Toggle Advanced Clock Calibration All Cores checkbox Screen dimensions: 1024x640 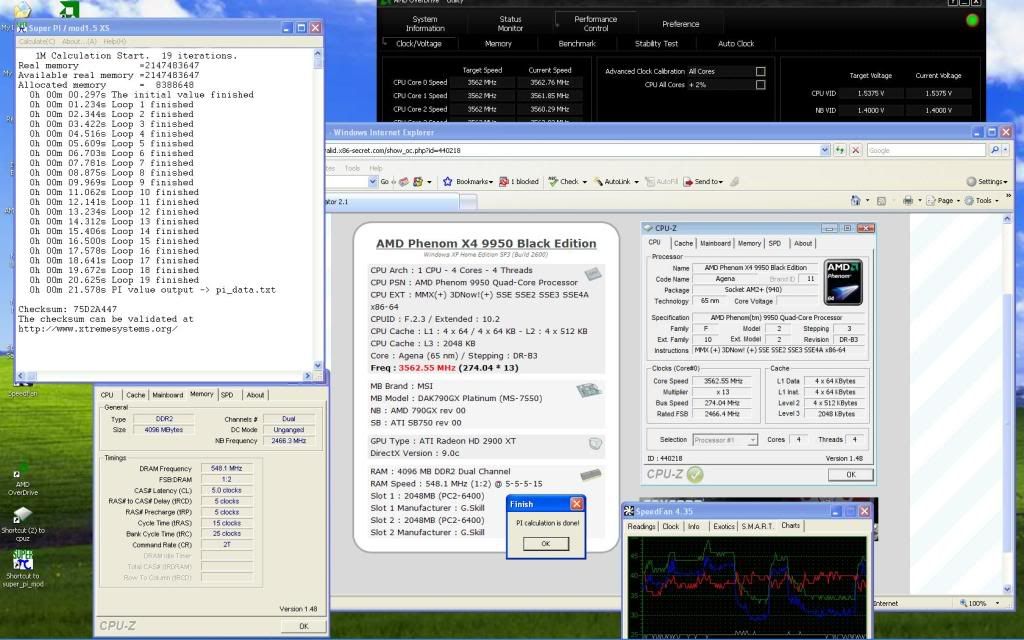tap(760, 71)
